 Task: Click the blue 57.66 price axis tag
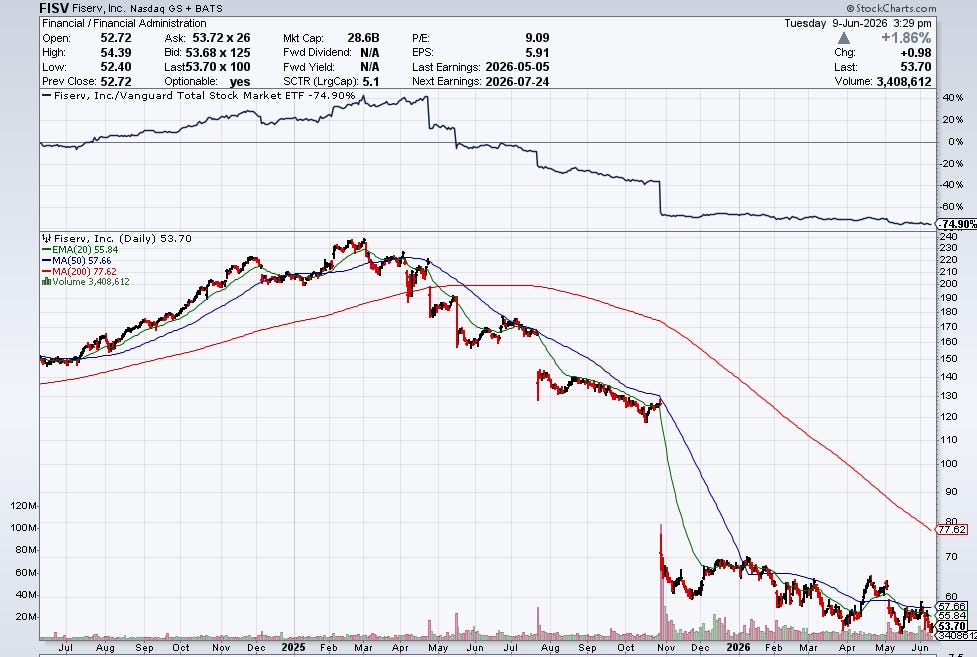point(952,606)
